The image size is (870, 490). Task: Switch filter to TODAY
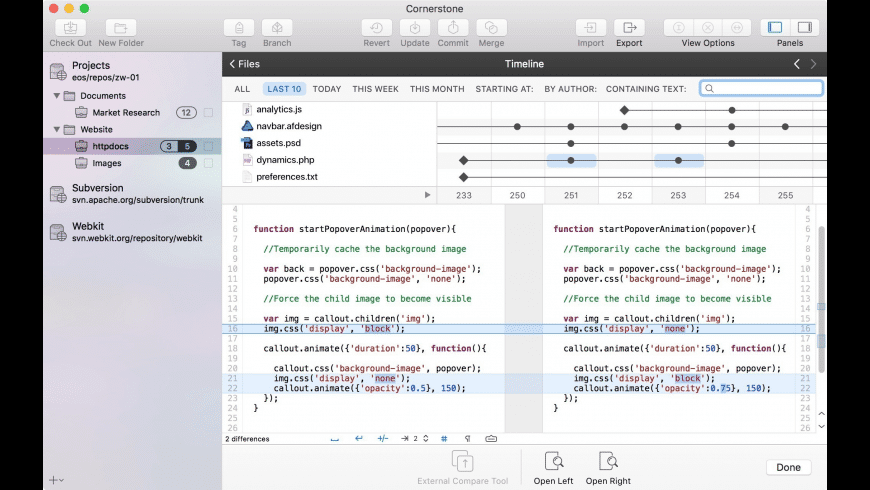click(326, 89)
